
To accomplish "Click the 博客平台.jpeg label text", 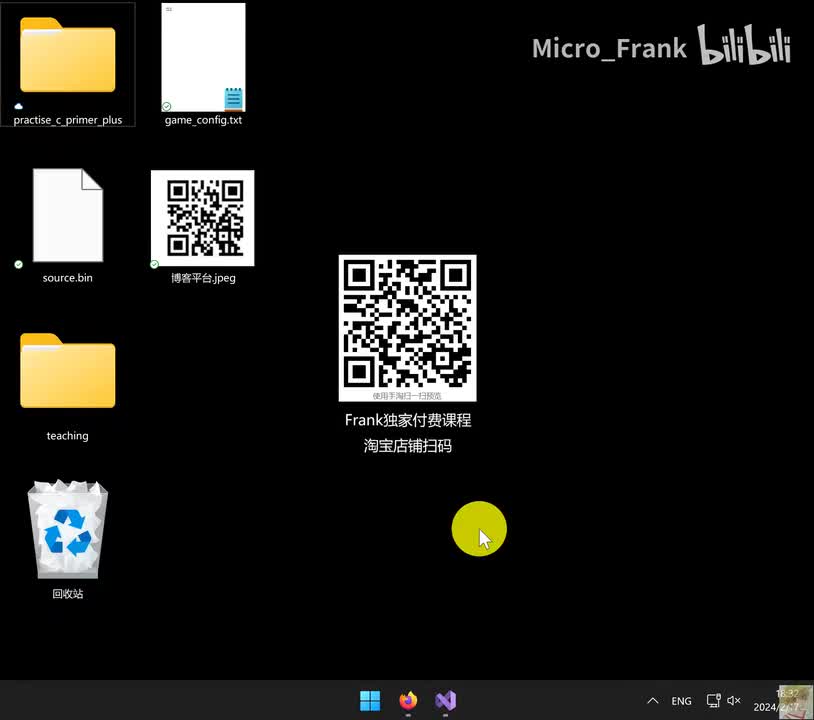I will pos(204,278).
